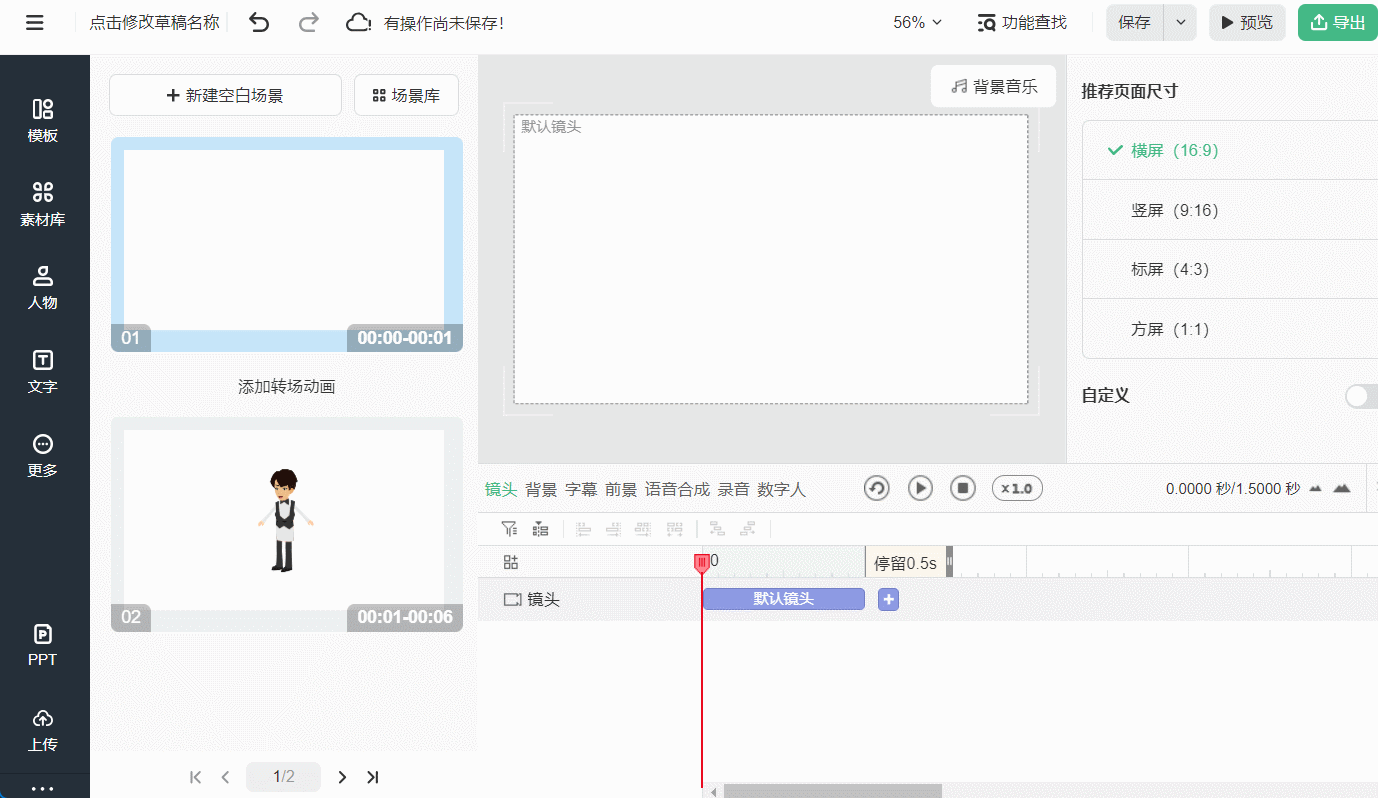Click the 预览 preview button
This screenshot has height=798, width=1378.
click(1247, 22)
